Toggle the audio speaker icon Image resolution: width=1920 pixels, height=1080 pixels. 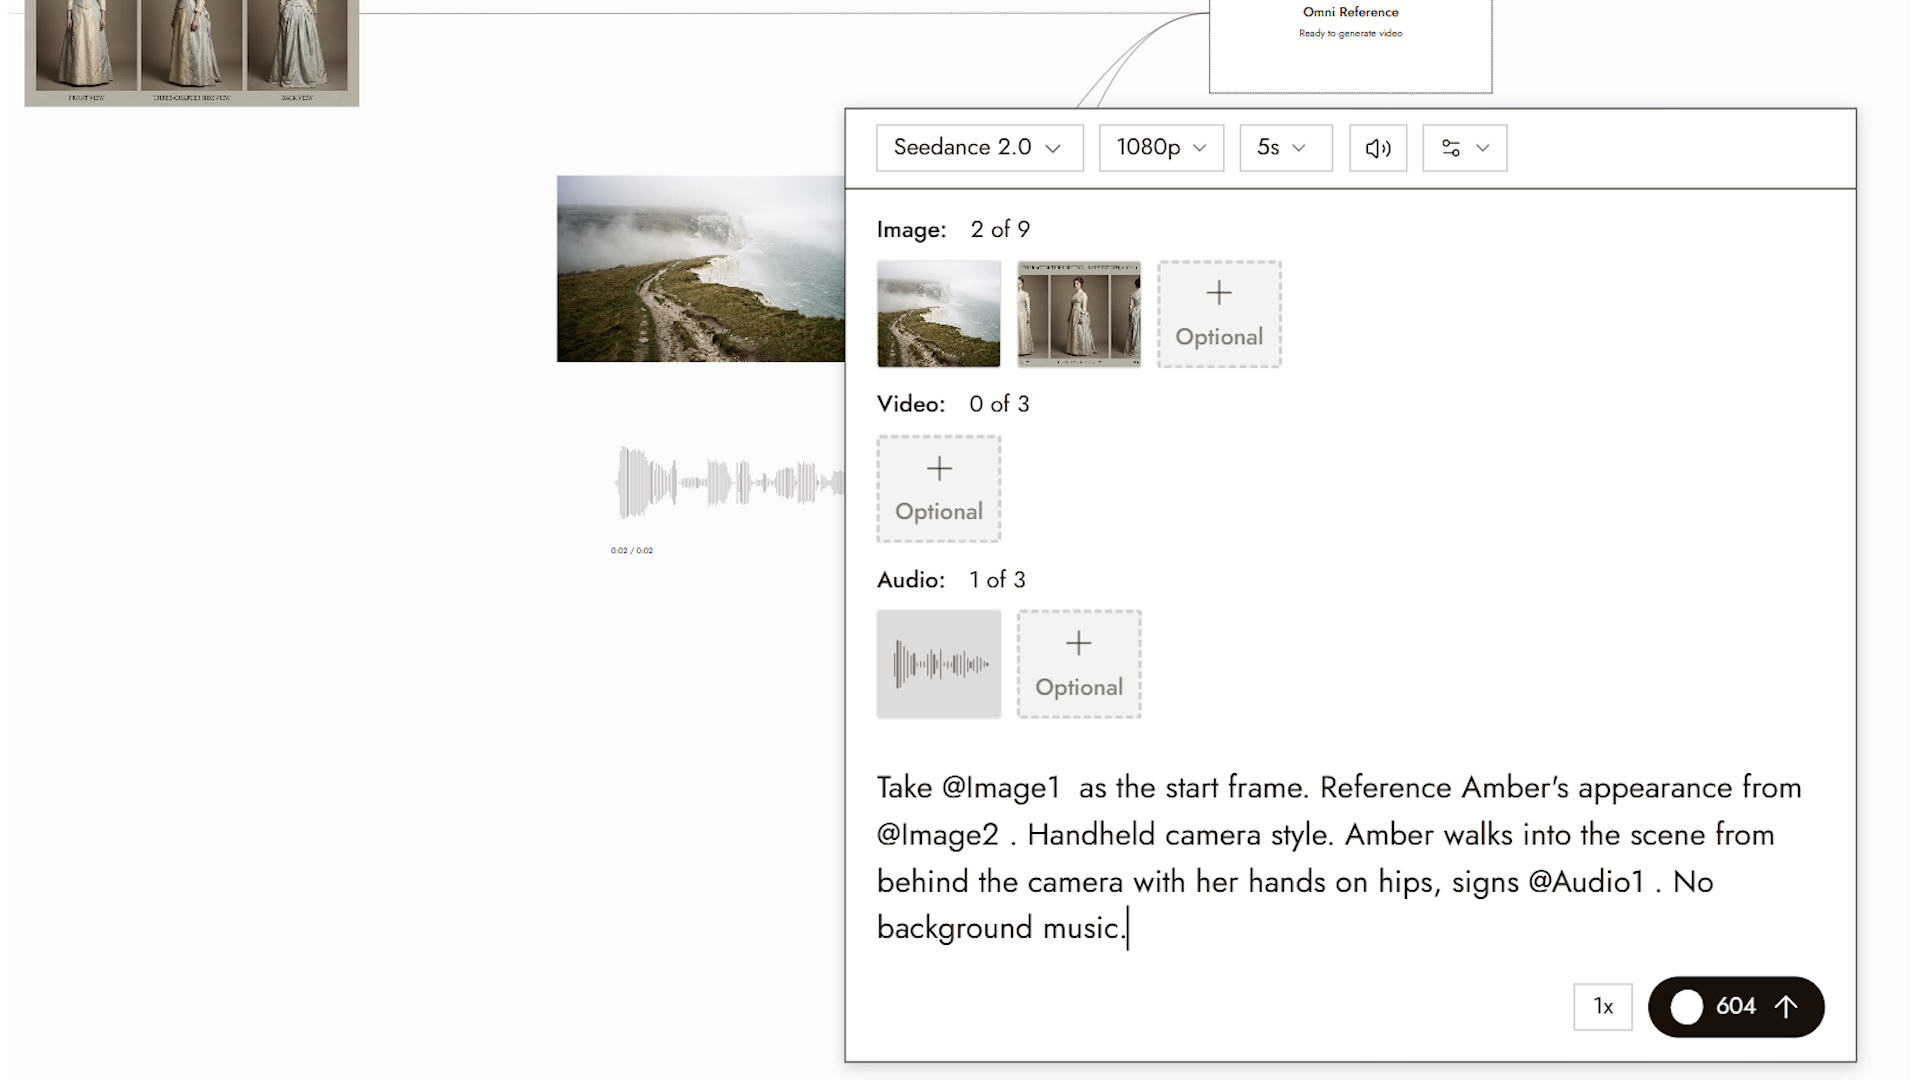1377,148
